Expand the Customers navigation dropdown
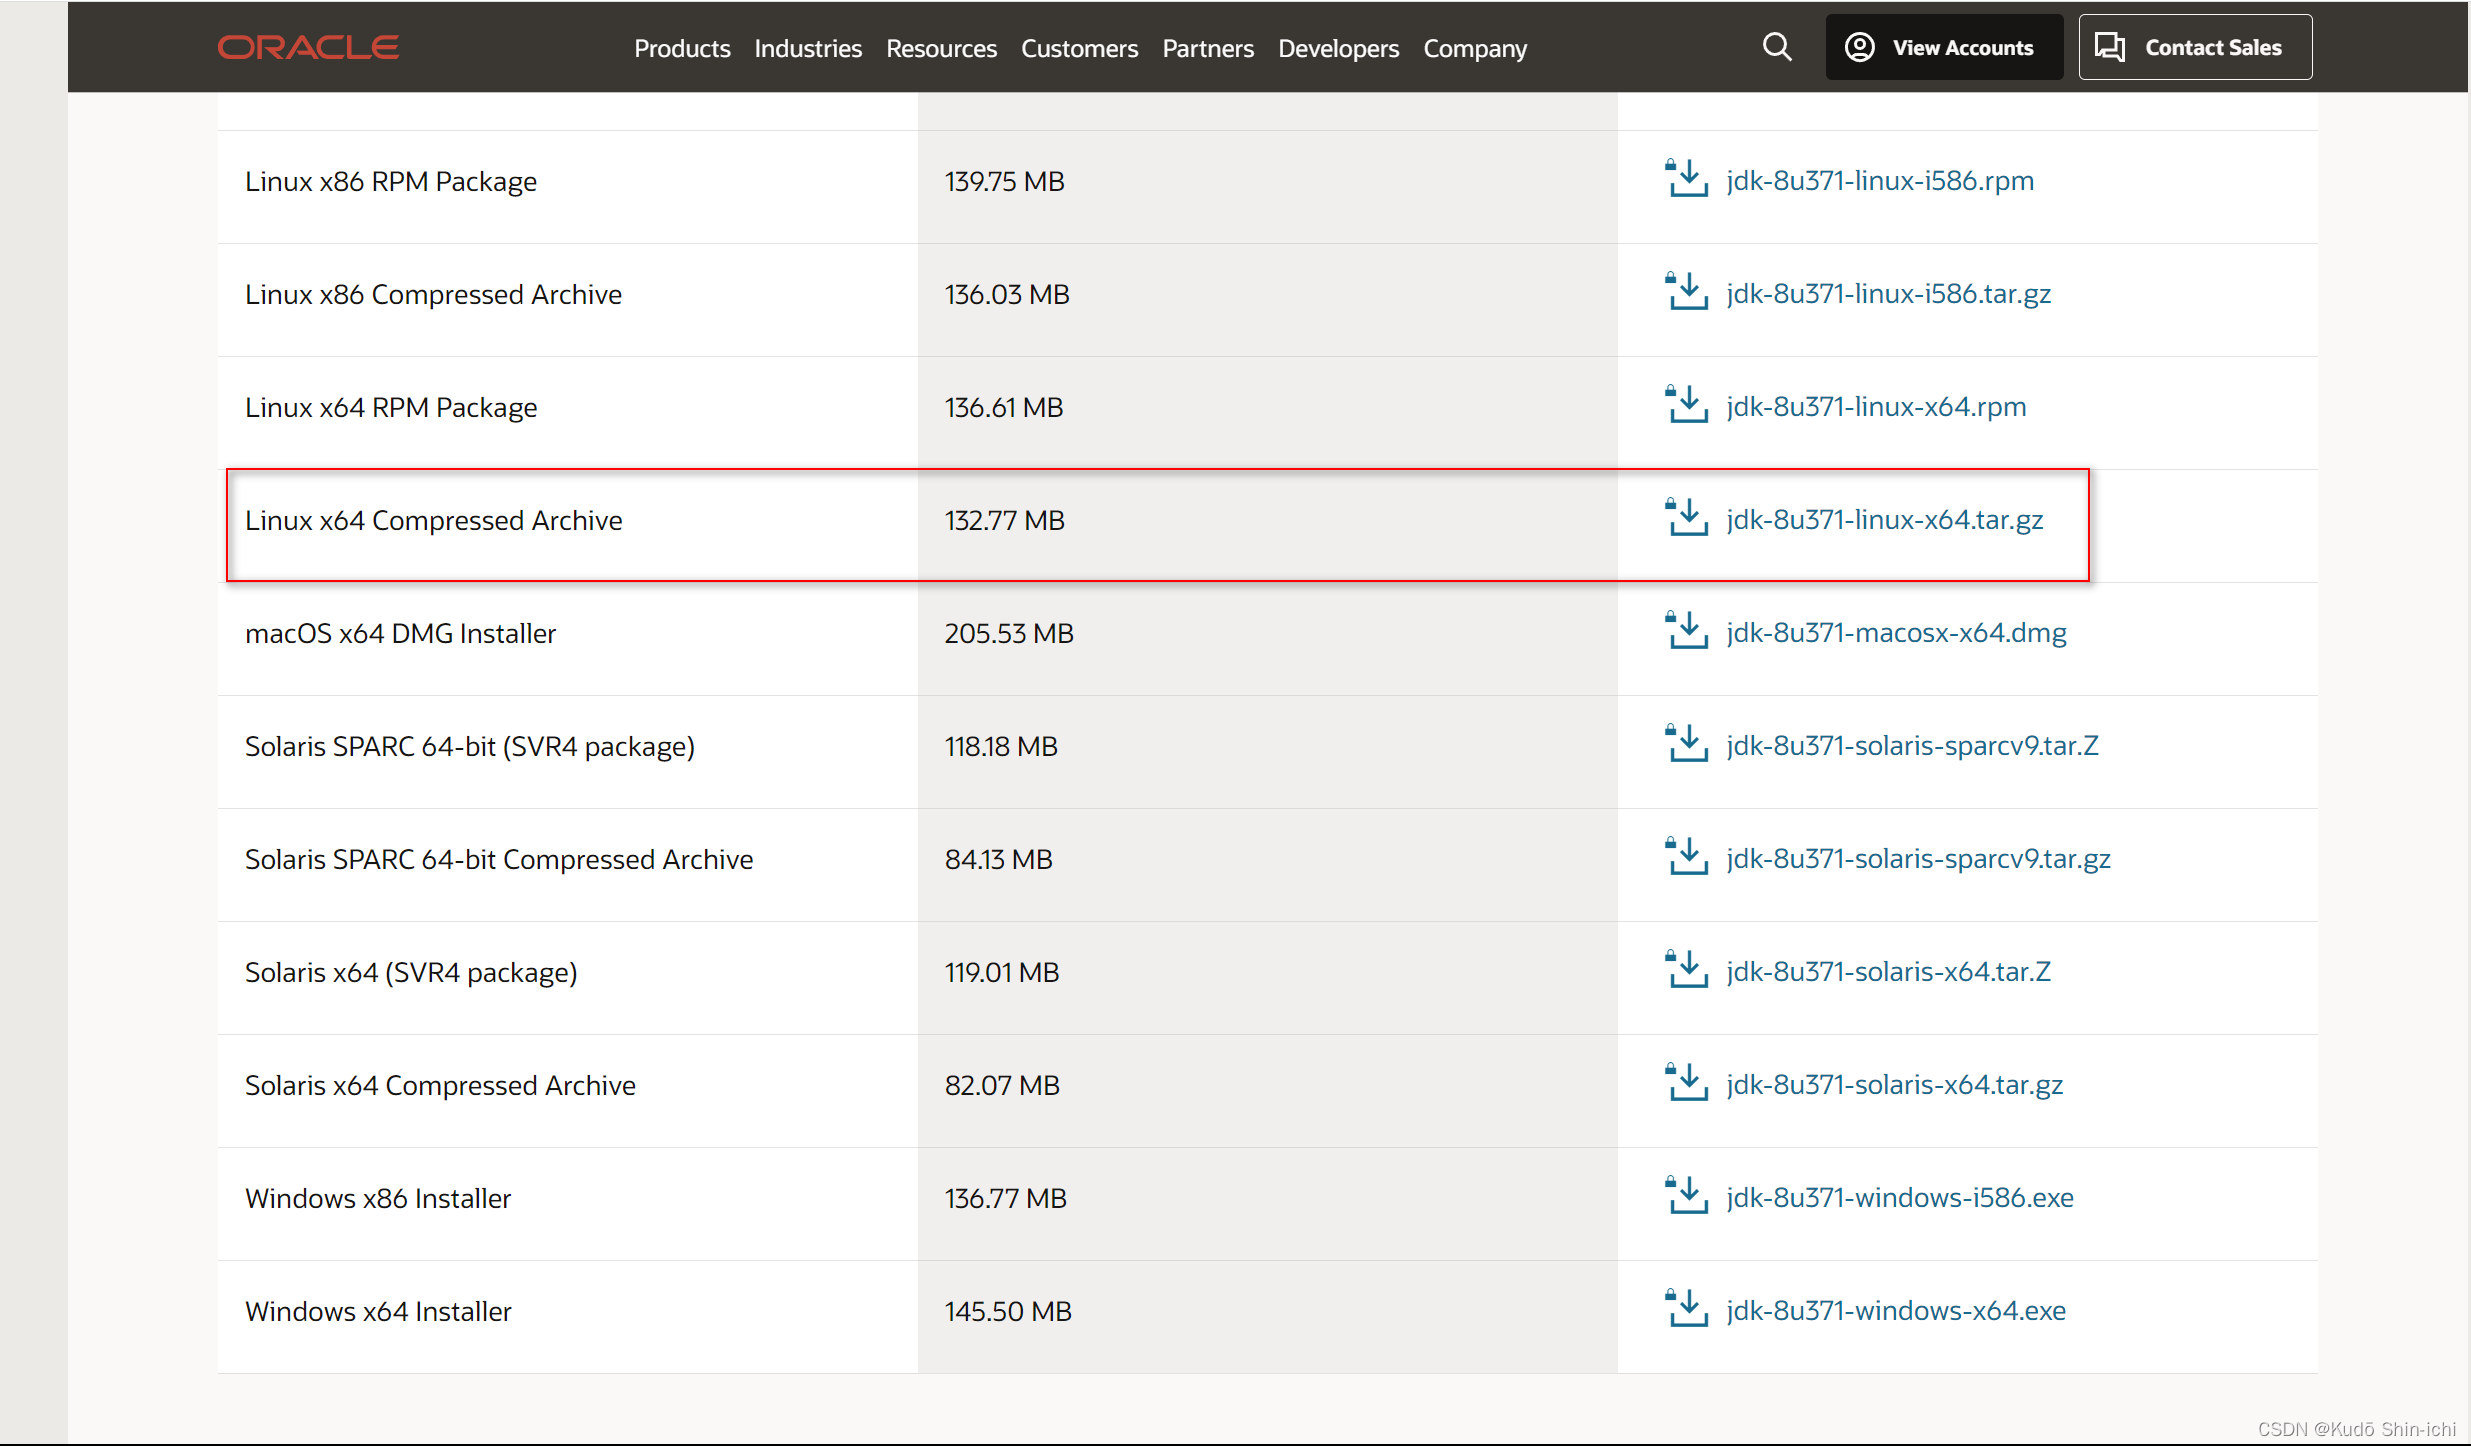 pyautogui.click(x=1079, y=46)
